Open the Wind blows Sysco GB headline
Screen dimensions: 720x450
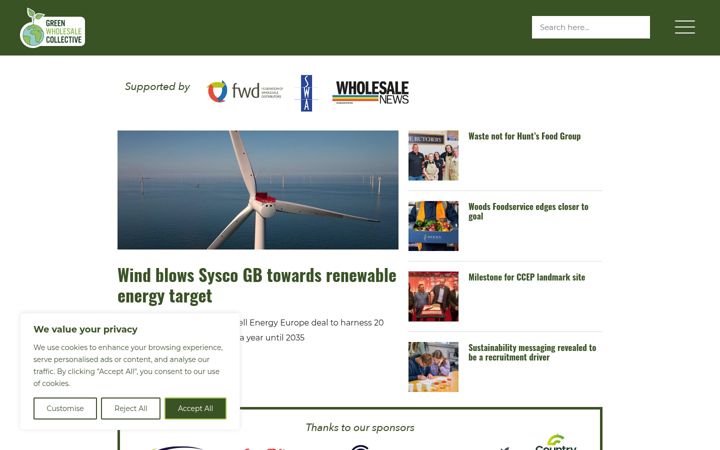[x=257, y=285]
